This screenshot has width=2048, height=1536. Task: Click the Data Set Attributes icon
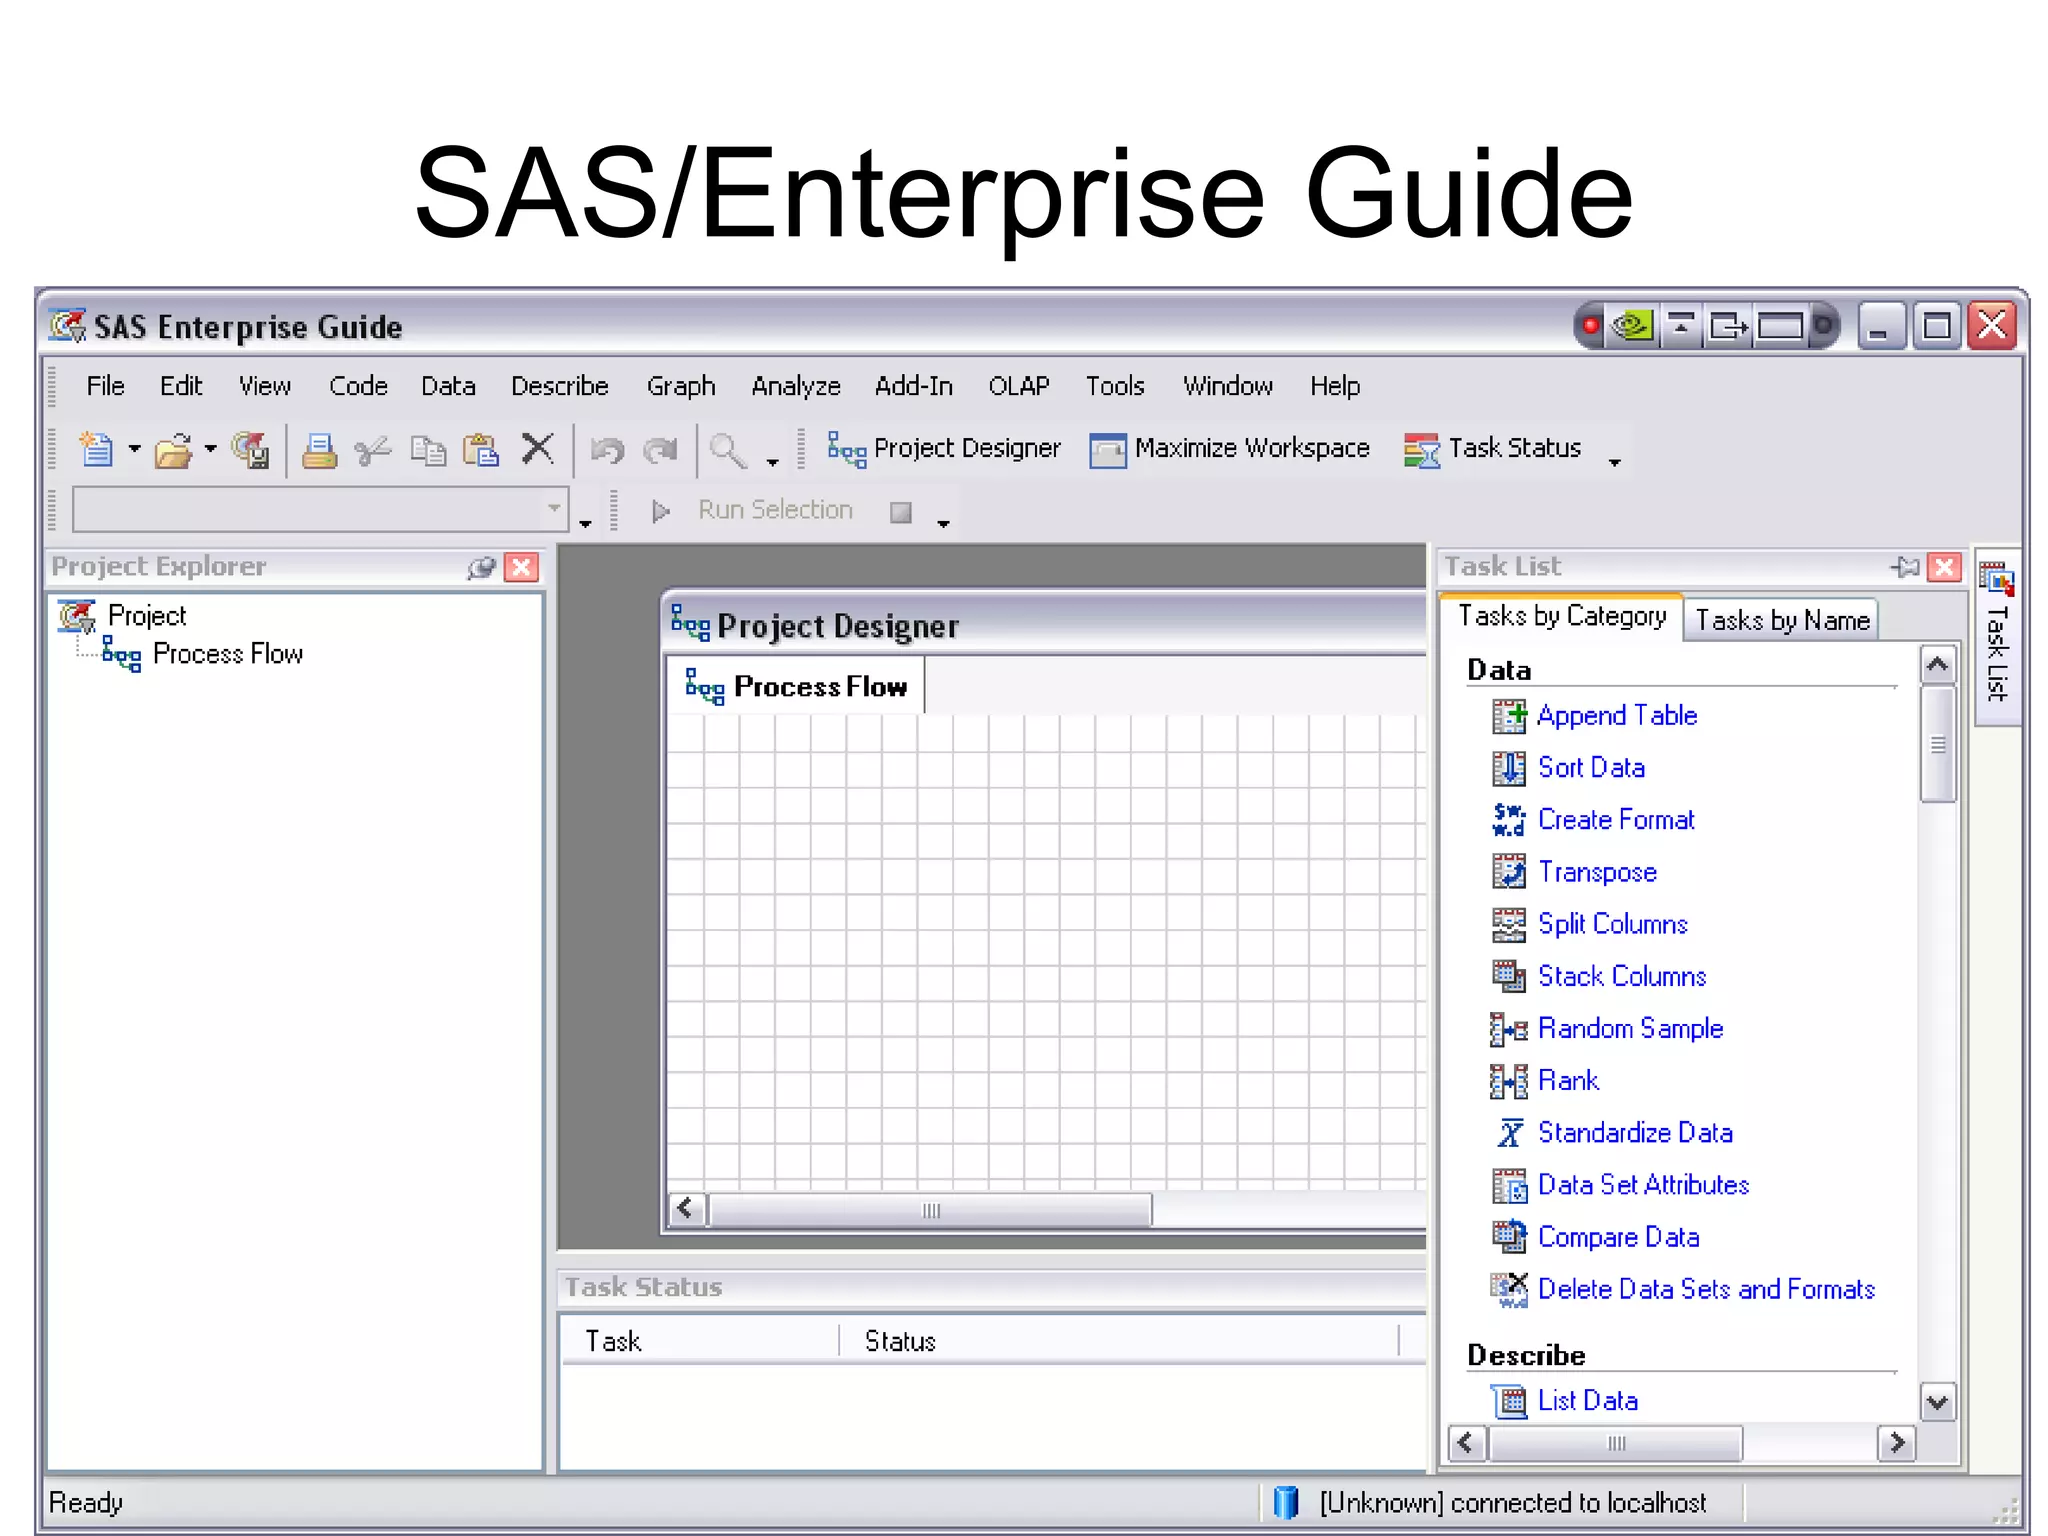pyautogui.click(x=1509, y=1185)
